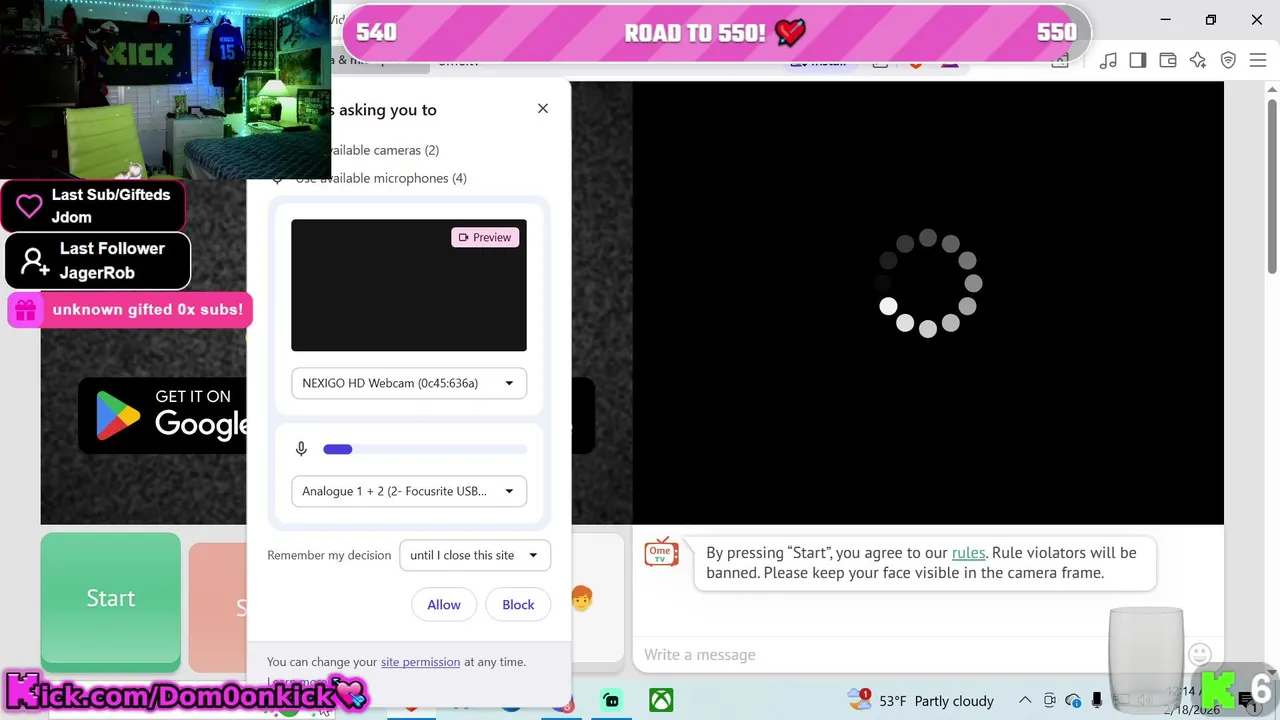This screenshot has height=720, width=1280.
Task: Open the browser music player icon
Action: point(1108,61)
